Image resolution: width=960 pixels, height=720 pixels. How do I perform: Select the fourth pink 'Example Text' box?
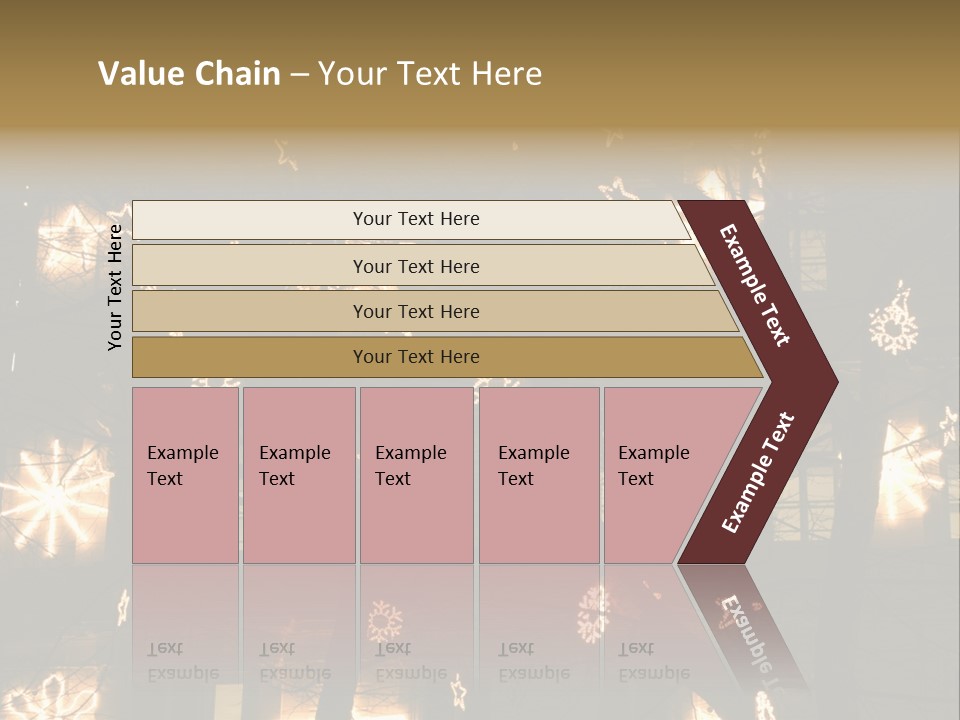point(539,475)
